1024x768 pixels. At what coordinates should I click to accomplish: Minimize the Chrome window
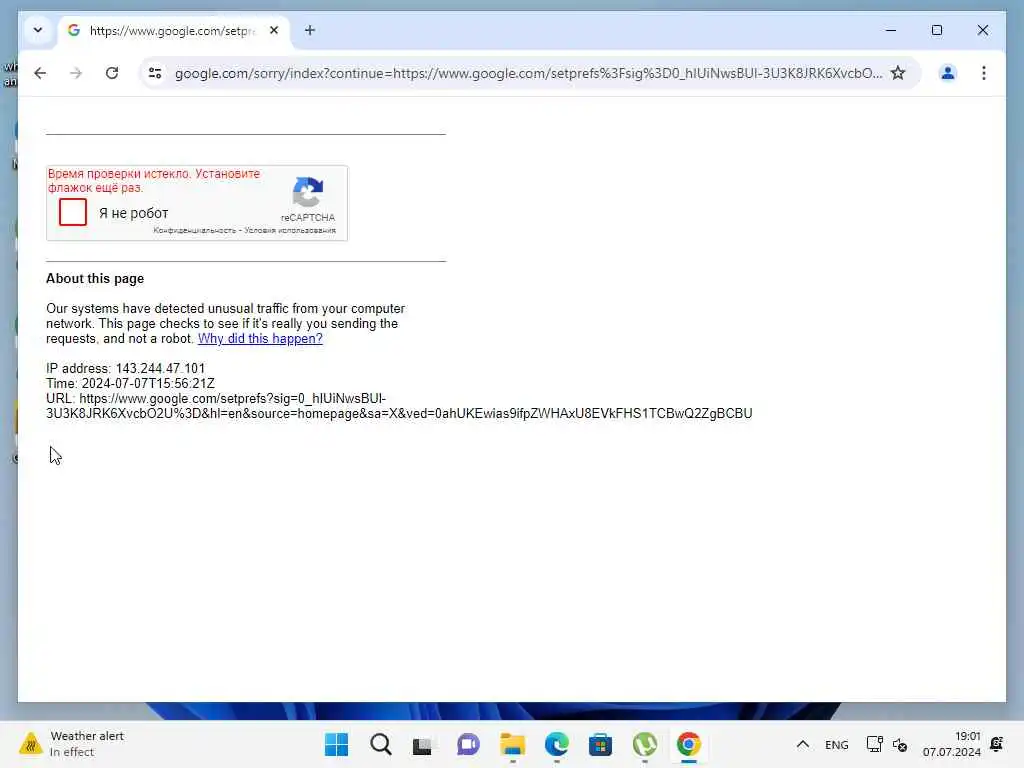tap(891, 30)
